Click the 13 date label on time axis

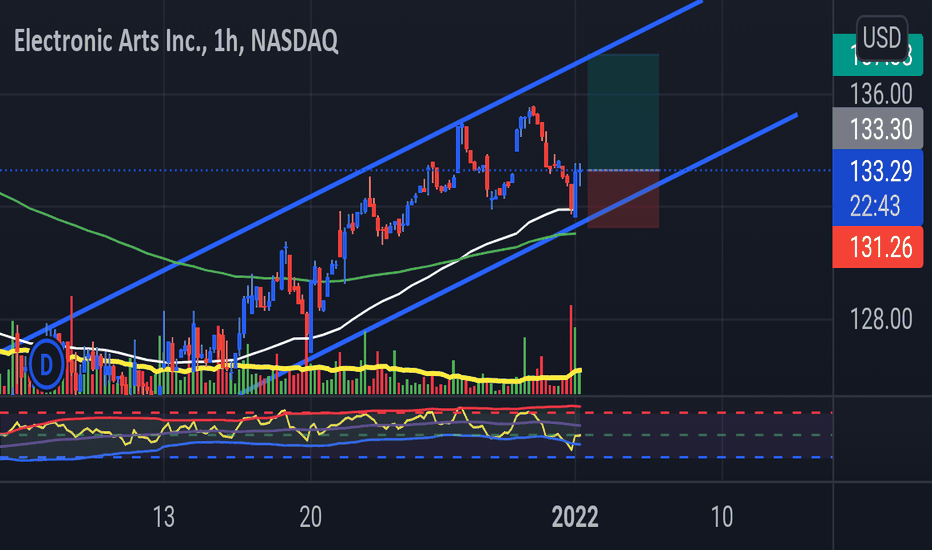click(163, 517)
